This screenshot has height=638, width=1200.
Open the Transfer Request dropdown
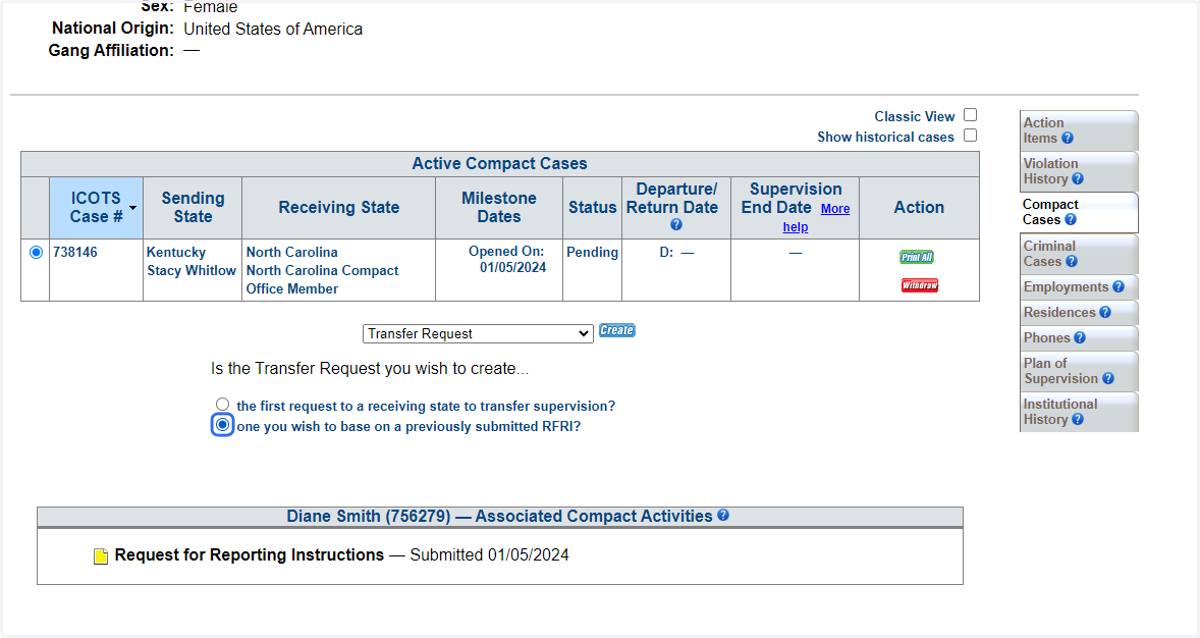click(478, 334)
